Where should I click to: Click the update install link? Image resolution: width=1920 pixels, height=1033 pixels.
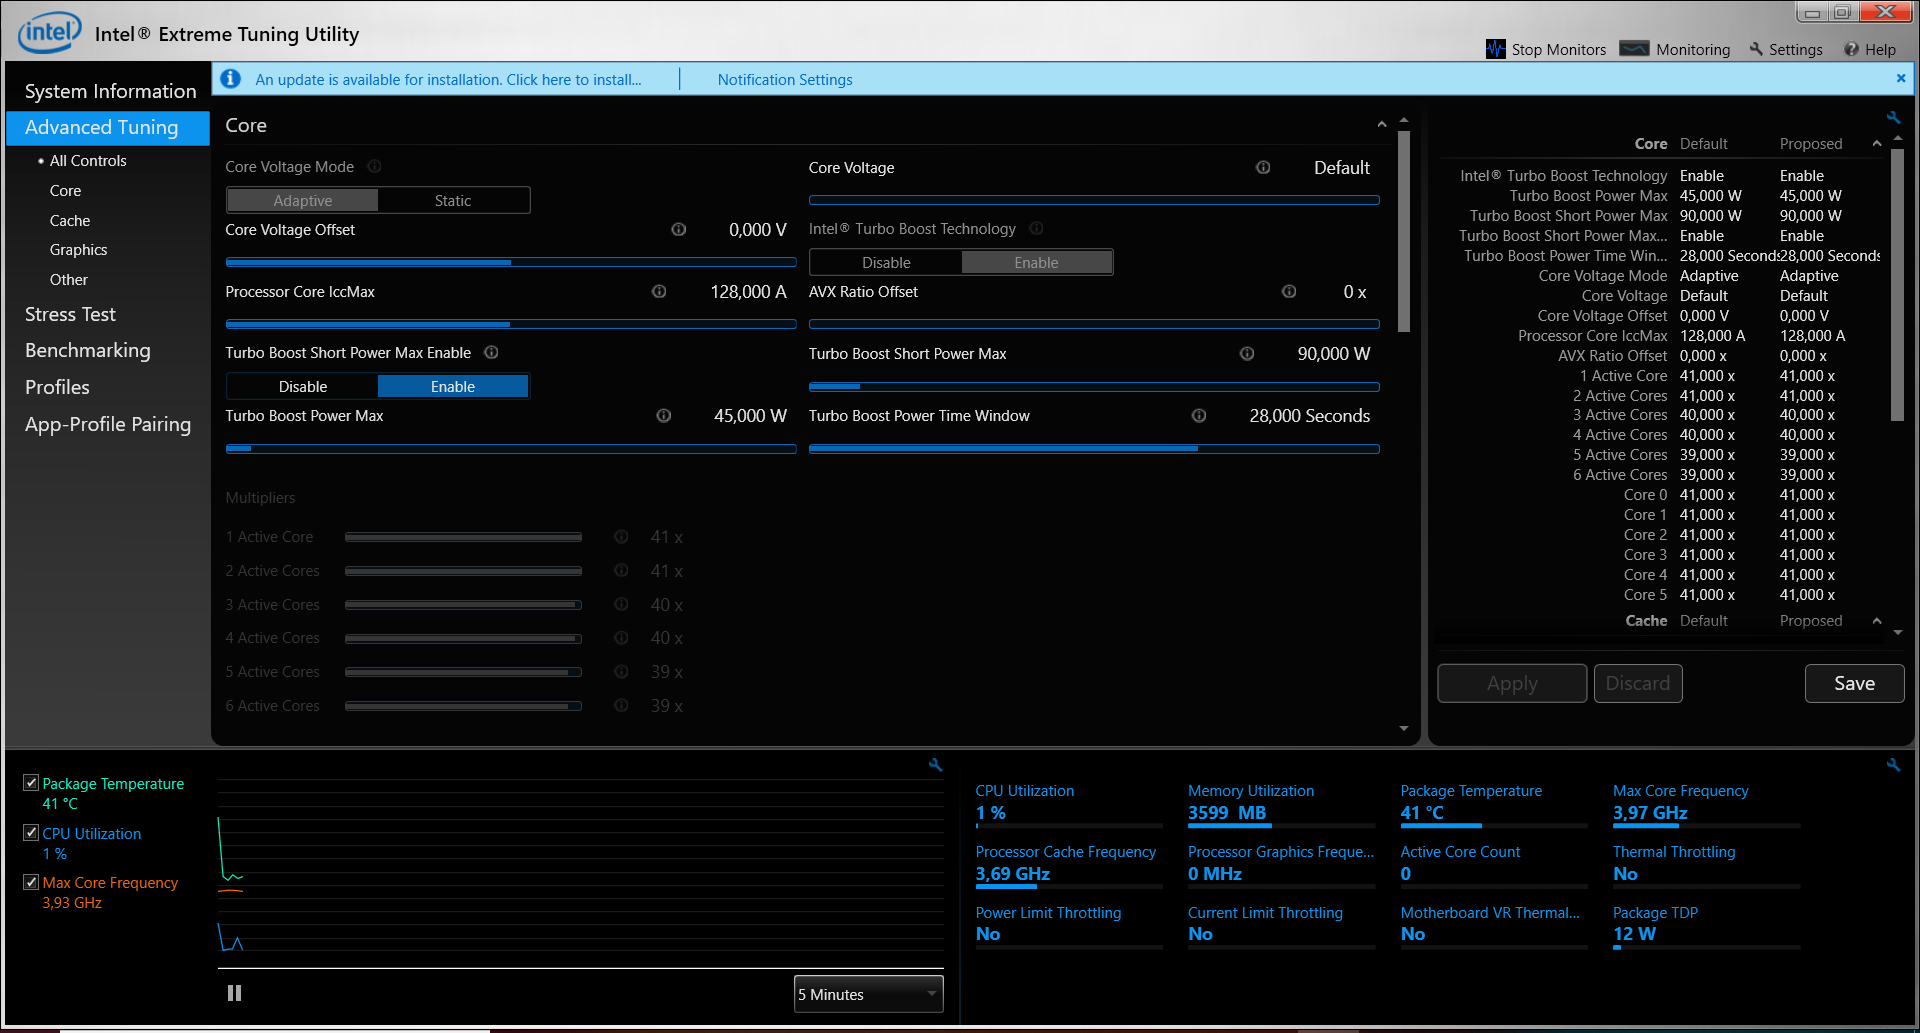[448, 79]
